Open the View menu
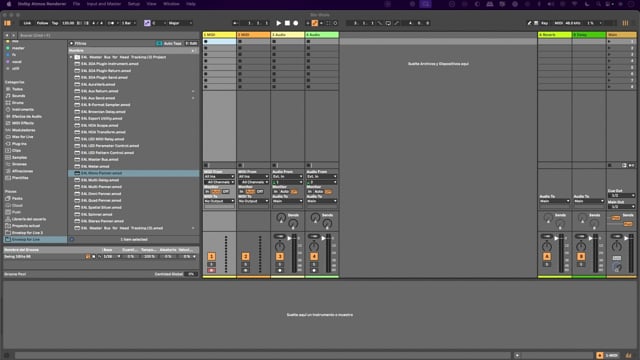The width and height of the screenshot is (640, 360). pos(151,4)
